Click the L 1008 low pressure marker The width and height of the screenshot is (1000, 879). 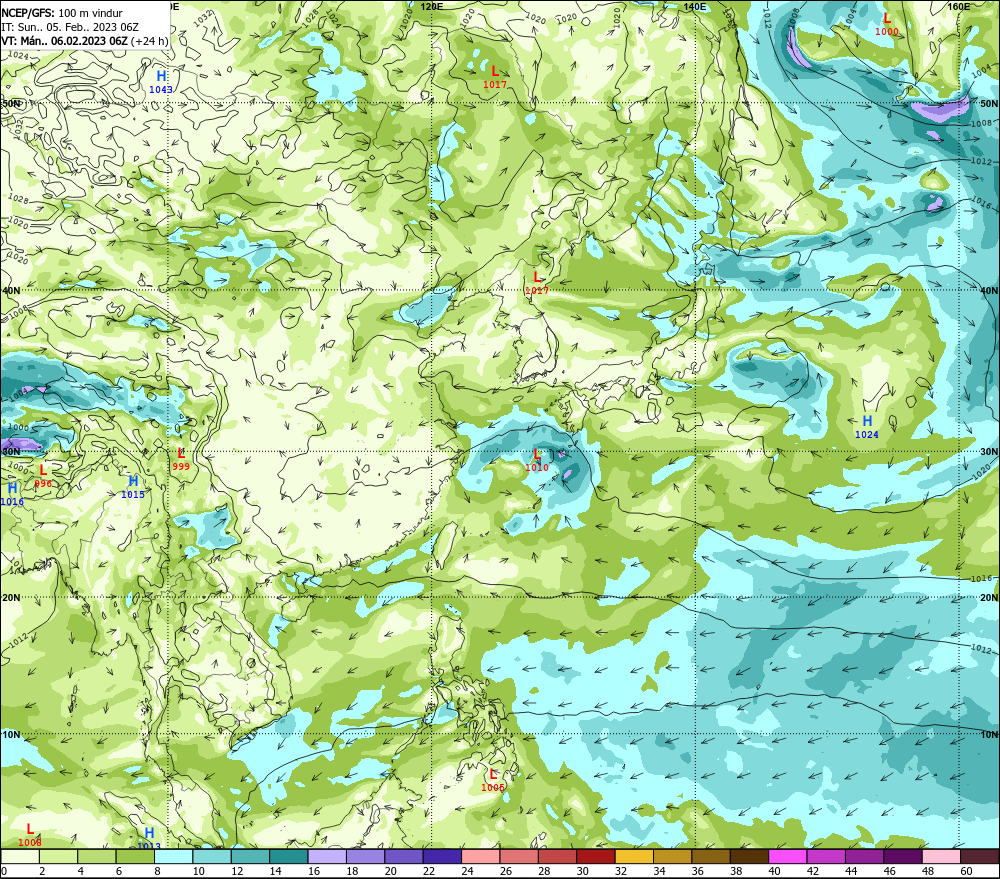click(29, 835)
